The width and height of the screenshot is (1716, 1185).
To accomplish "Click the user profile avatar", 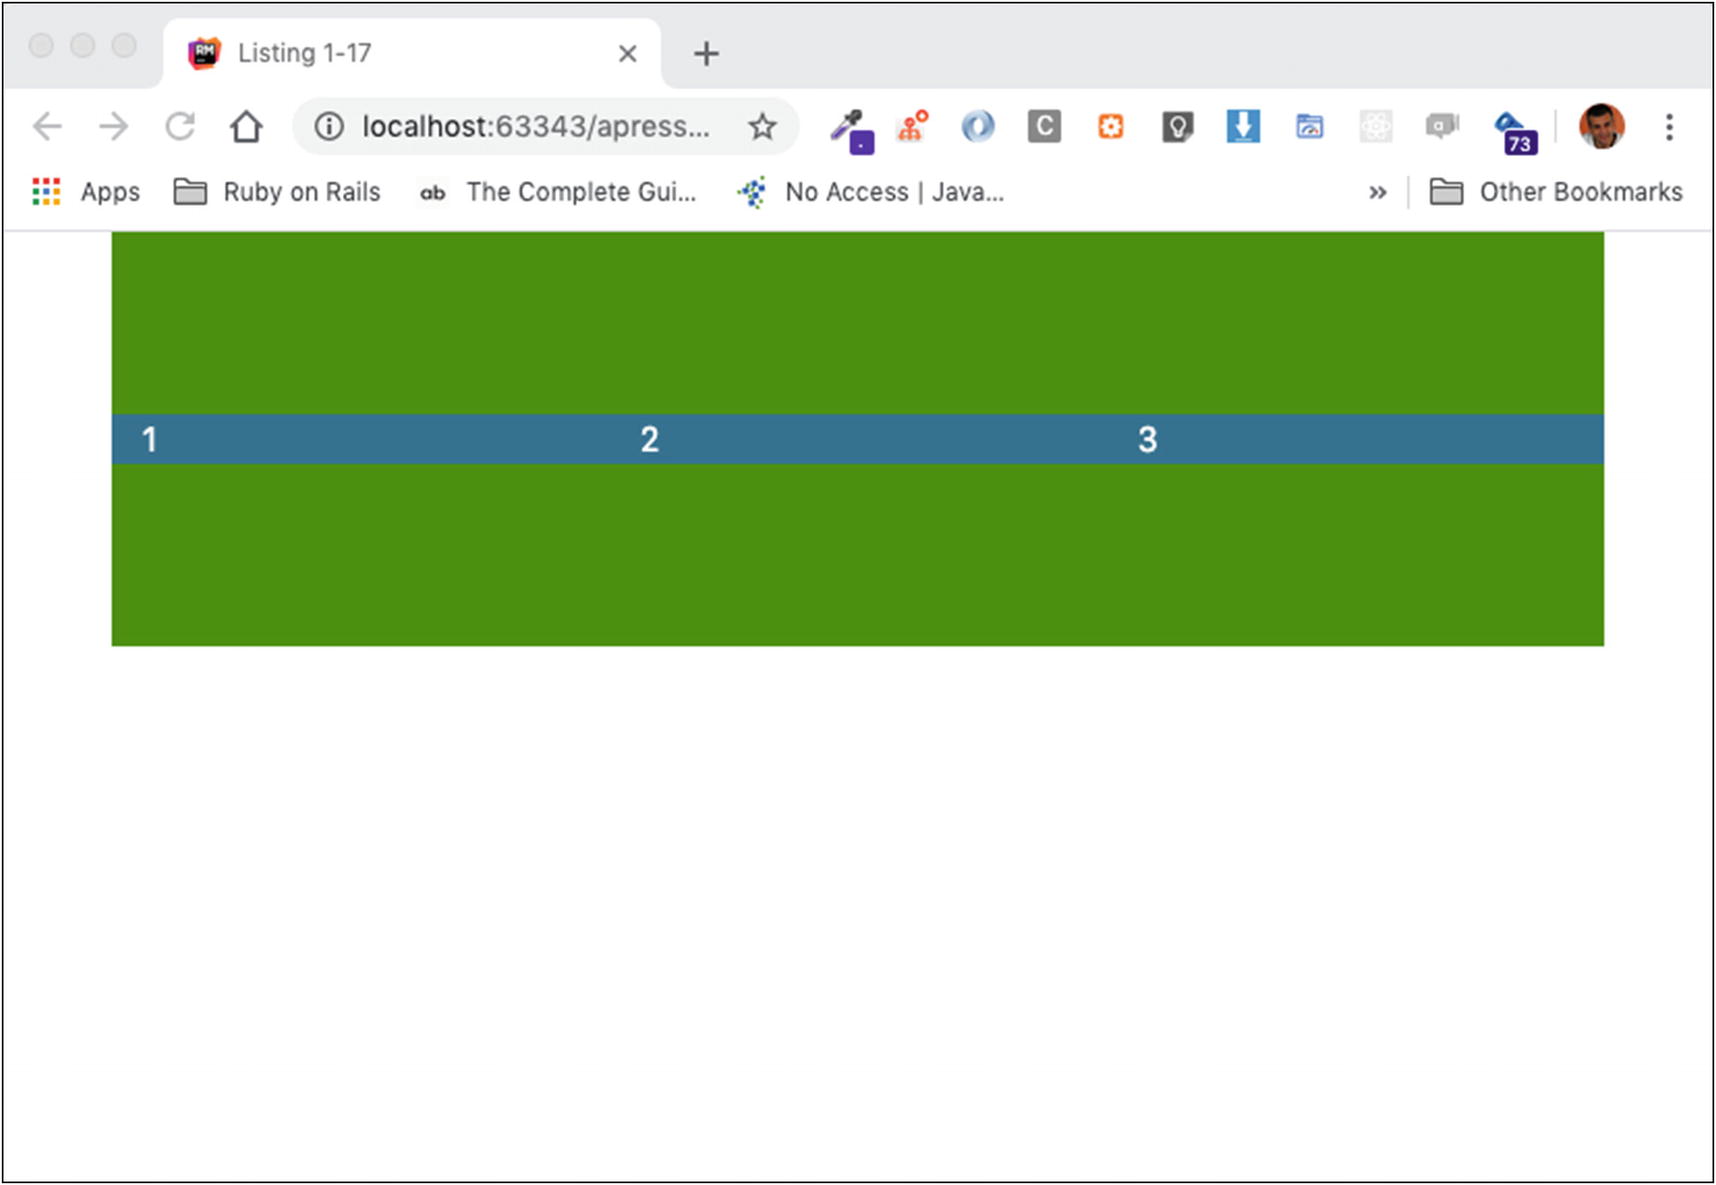I will click(1601, 127).
